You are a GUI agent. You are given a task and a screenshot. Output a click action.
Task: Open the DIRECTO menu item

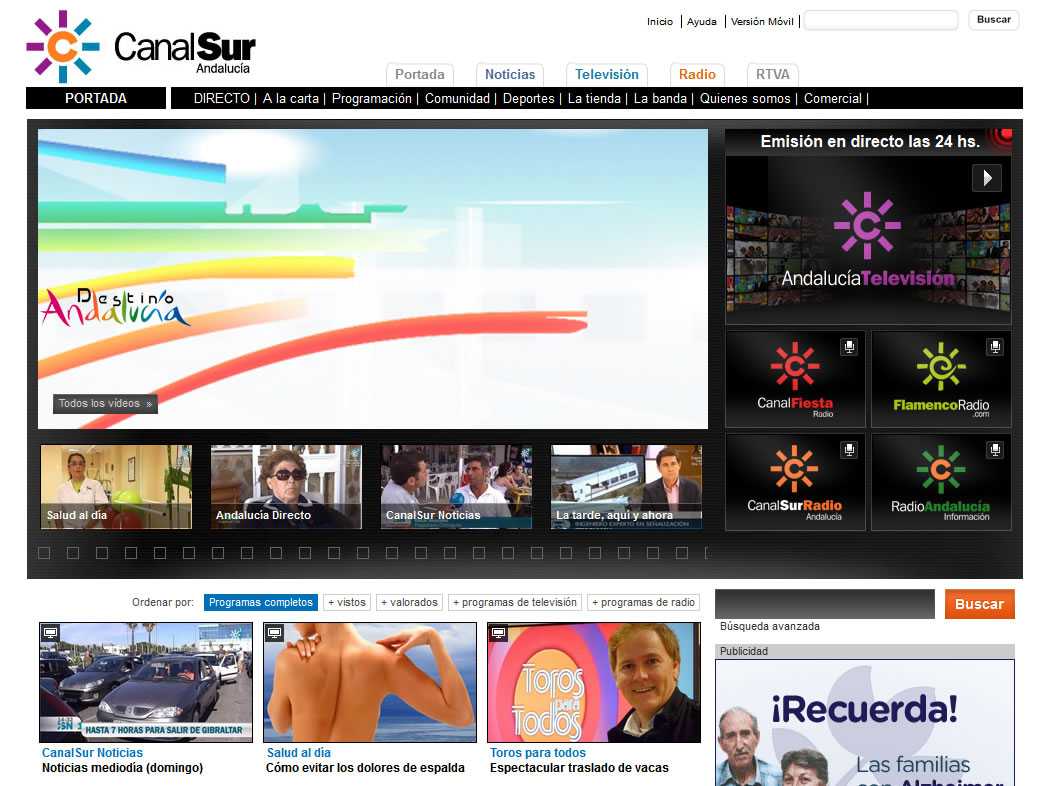coord(222,98)
